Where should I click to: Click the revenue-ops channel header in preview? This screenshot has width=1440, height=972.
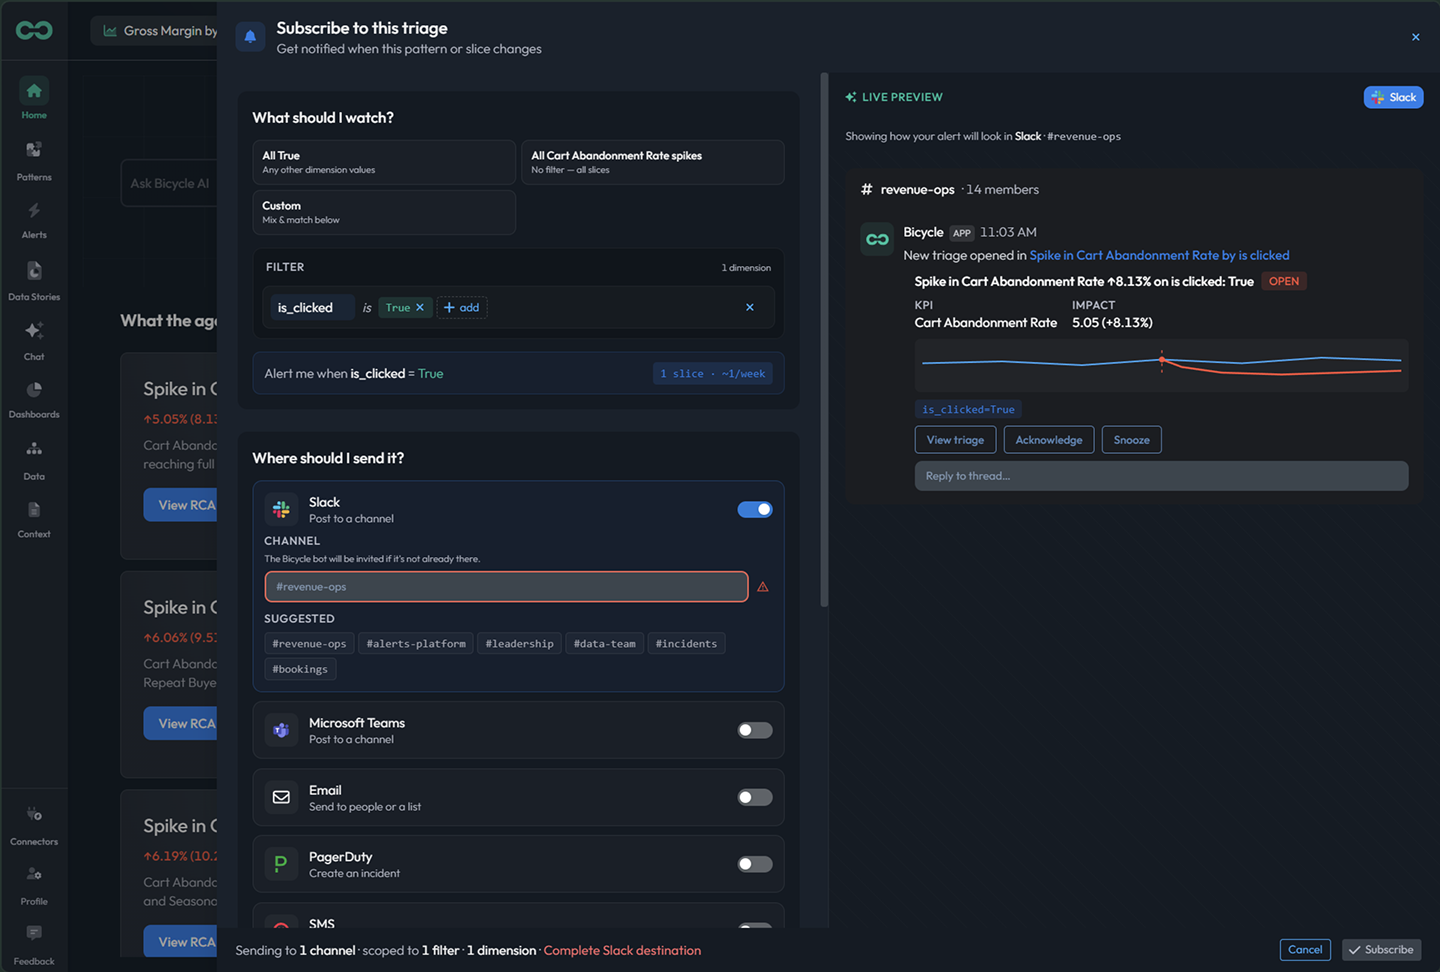[950, 190]
